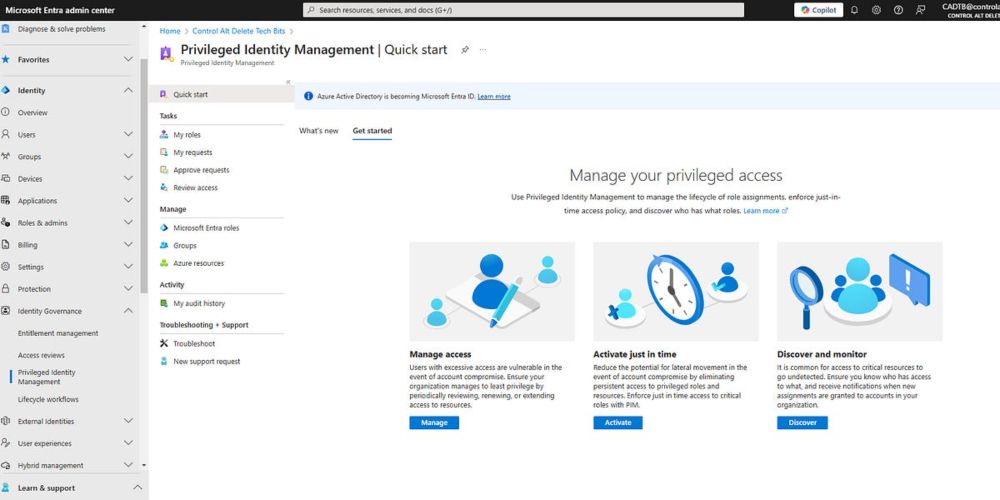
Task: Click the Protection lock icon in sidebar
Action: (6, 289)
